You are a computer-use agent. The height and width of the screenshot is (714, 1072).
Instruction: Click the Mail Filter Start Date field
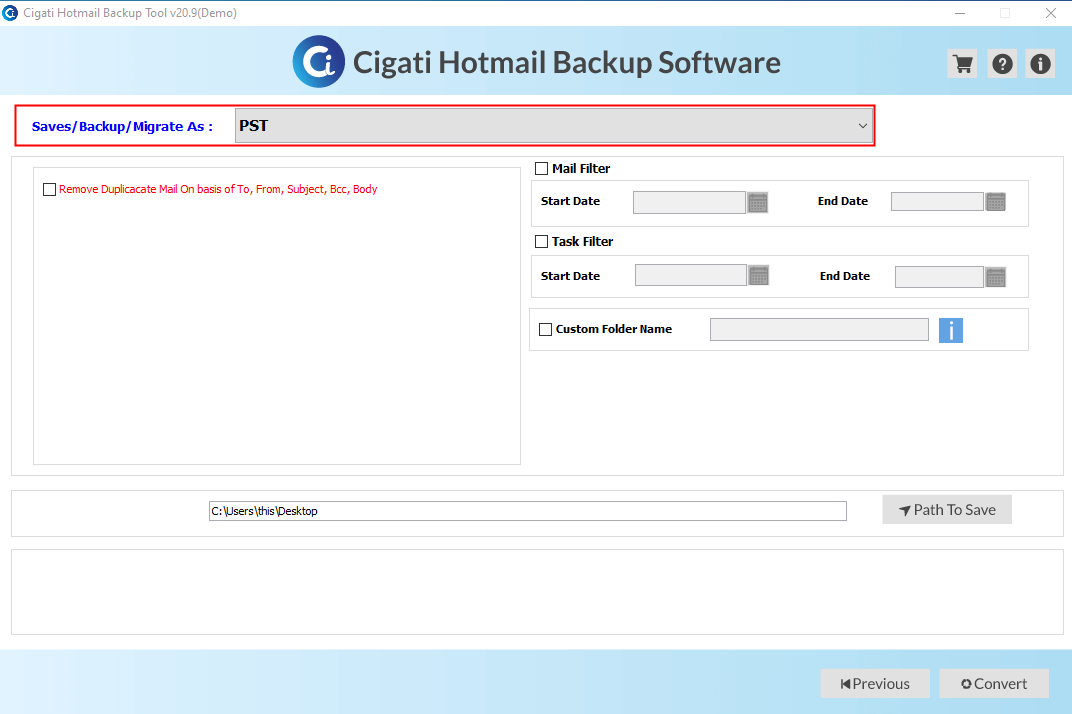tap(689, 202)
